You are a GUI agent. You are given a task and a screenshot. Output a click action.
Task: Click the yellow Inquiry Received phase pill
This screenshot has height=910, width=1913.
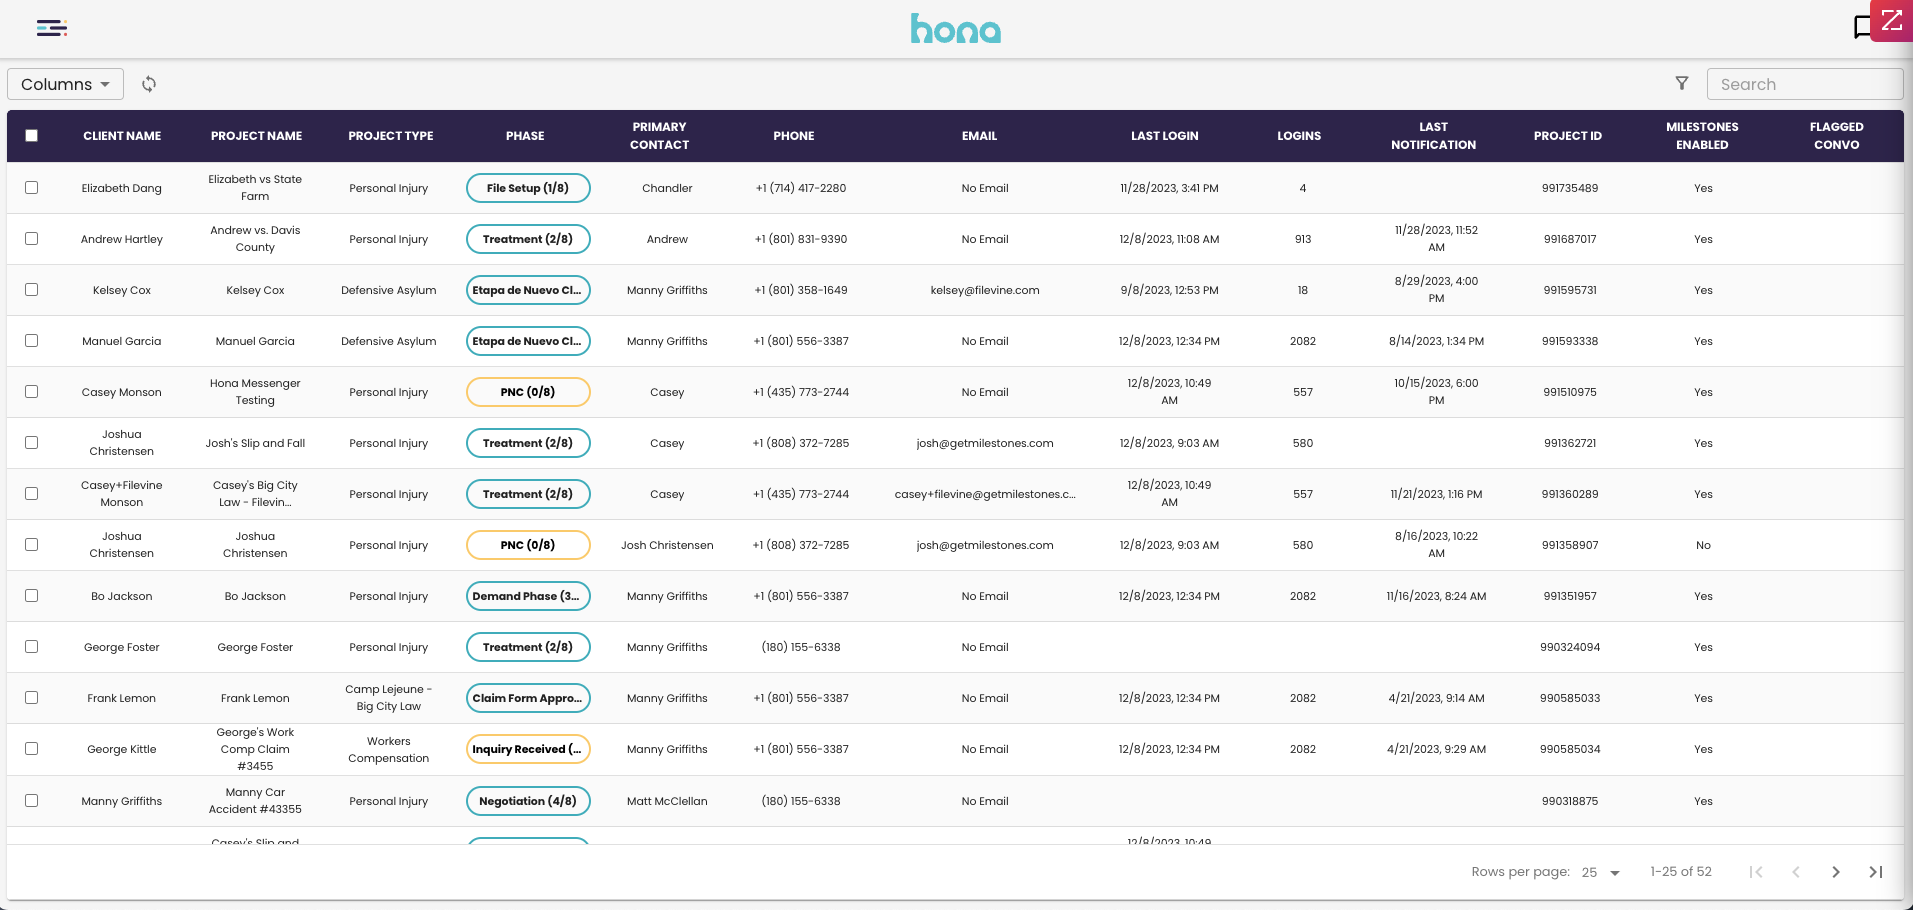[528, 749]
